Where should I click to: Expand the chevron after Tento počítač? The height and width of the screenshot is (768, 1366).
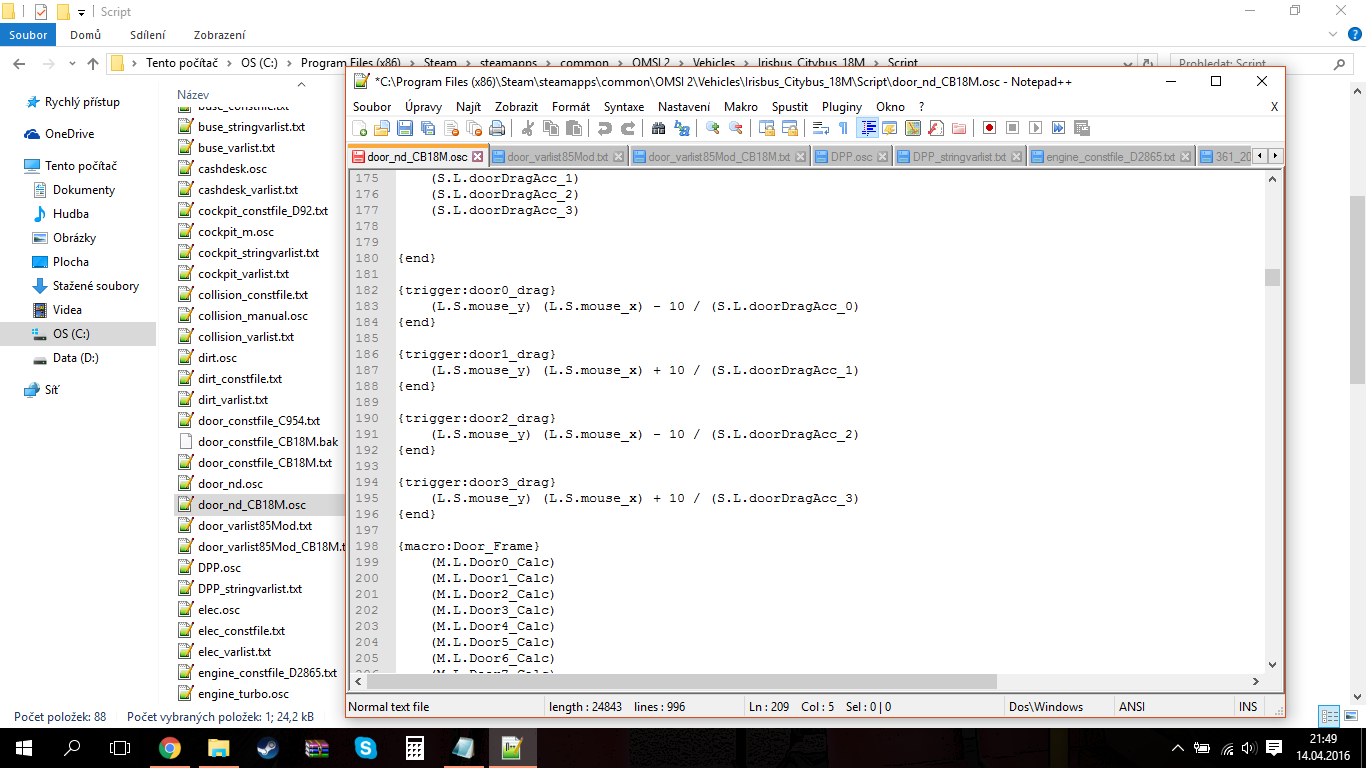(230, 63)
